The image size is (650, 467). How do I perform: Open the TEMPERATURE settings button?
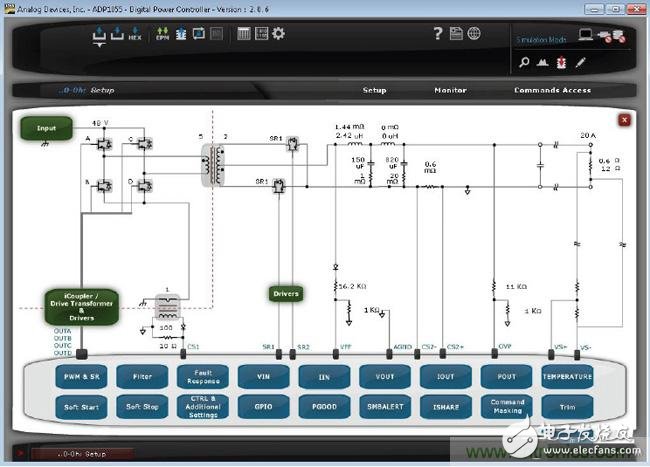567,377
